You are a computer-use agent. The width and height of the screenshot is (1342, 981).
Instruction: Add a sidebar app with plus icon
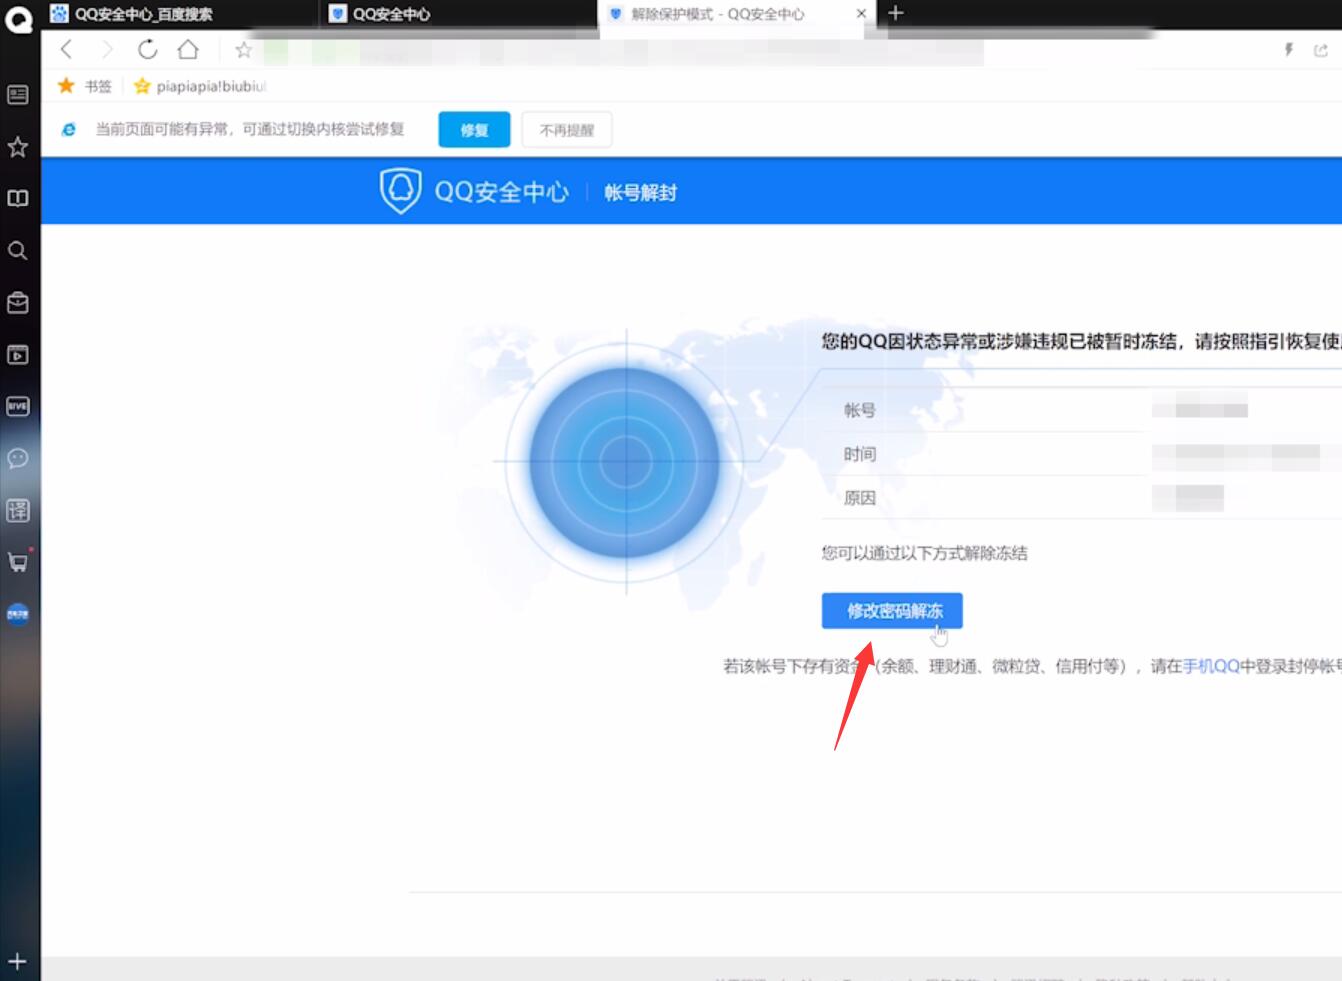[18, 962]
